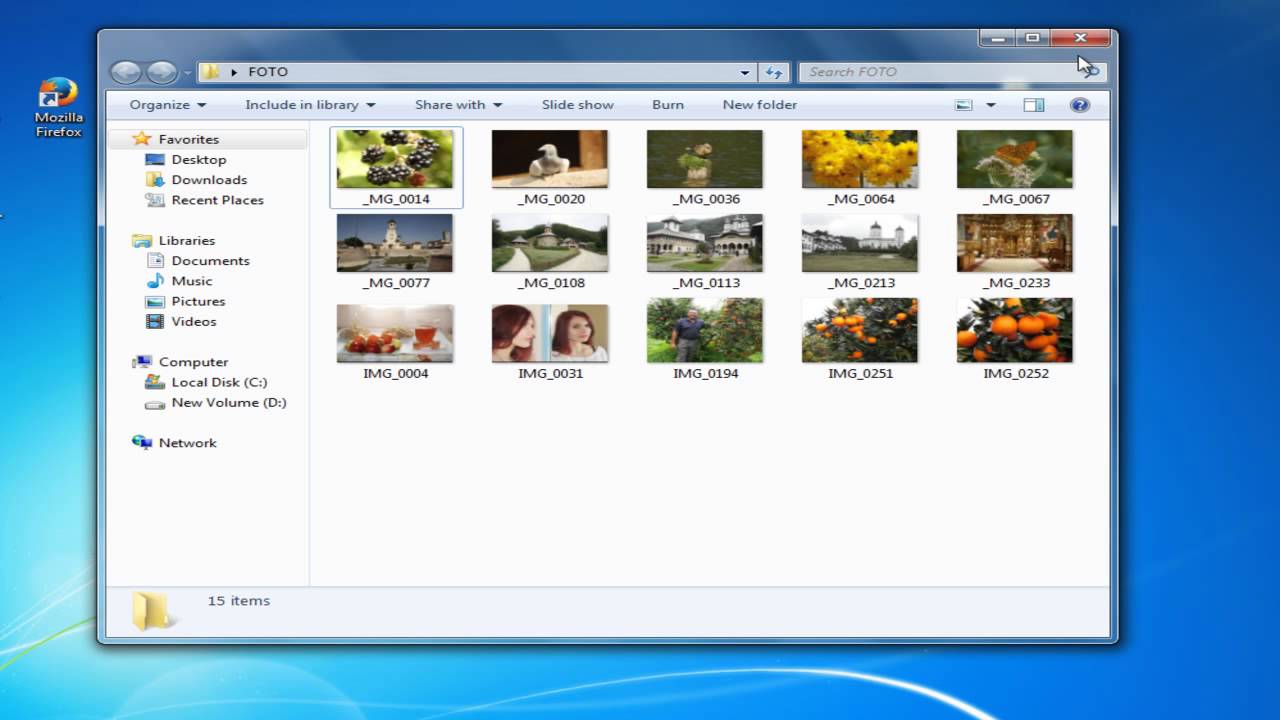Select the strawberries photo IMG_0004
1280x720 pixels.
[x=395, y=333]
